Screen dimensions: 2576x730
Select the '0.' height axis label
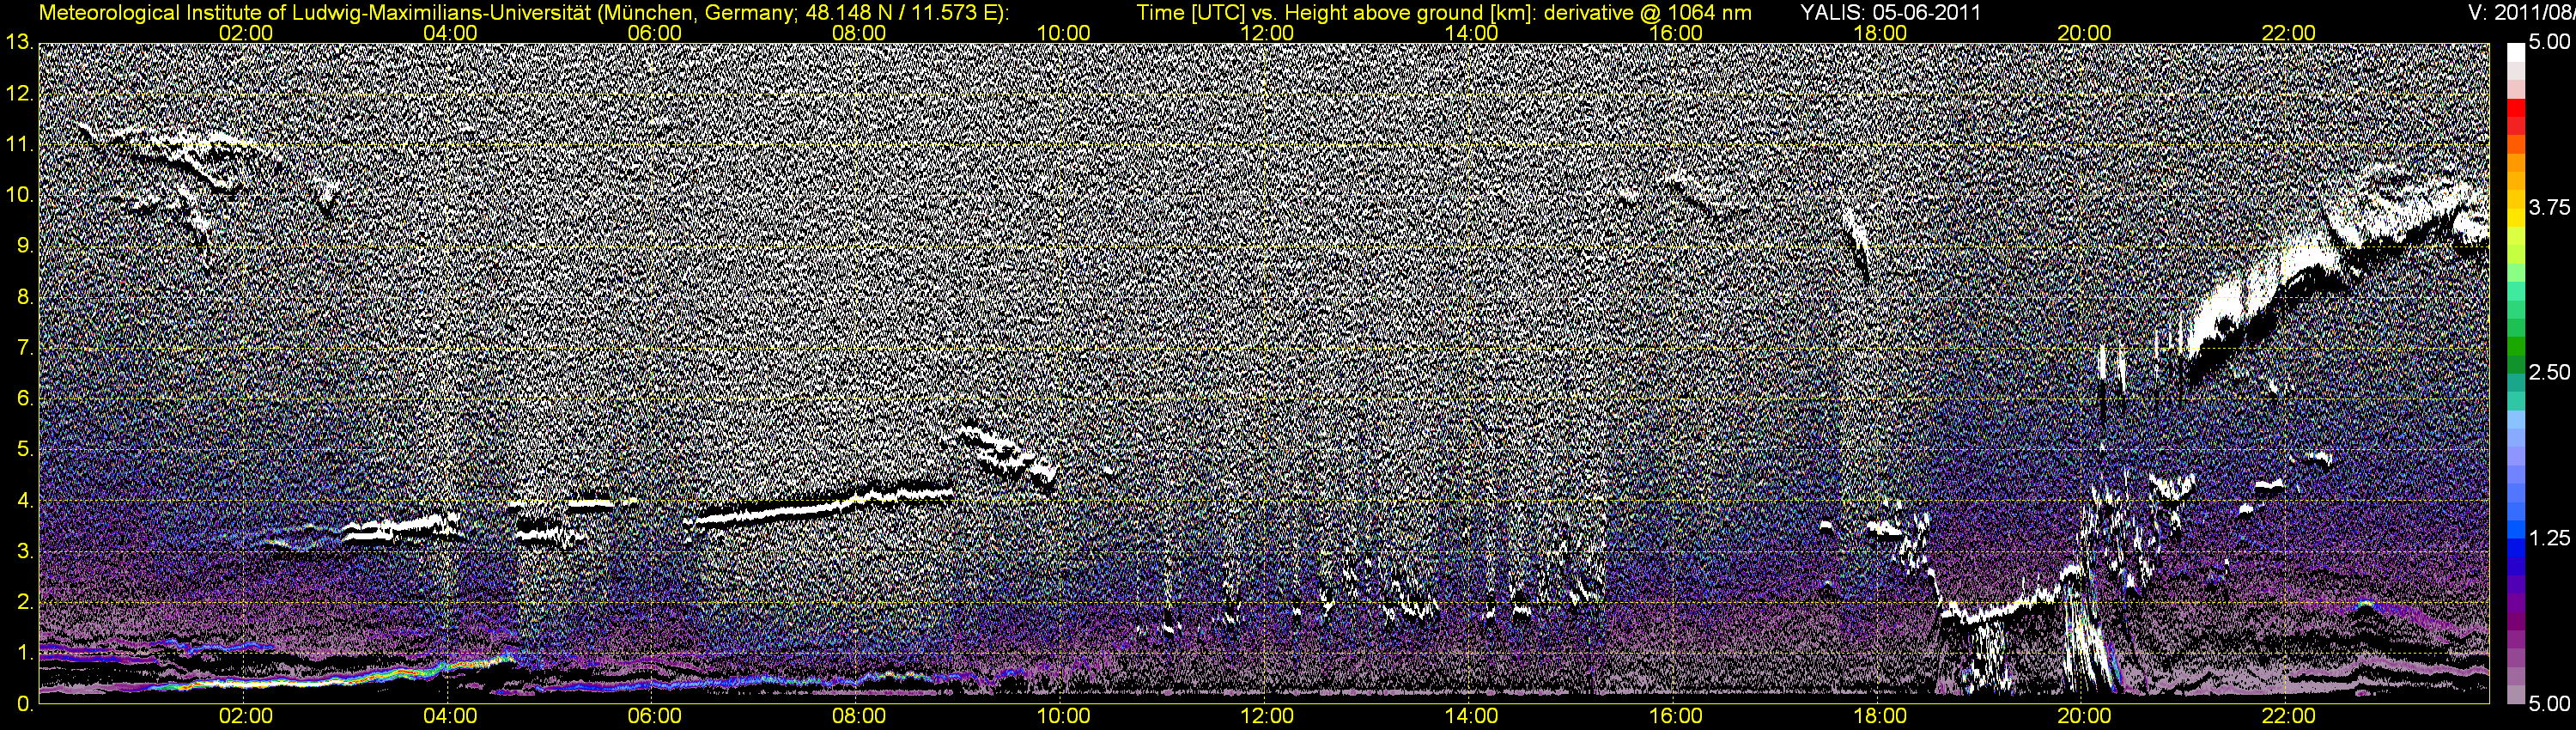point(24,704)
